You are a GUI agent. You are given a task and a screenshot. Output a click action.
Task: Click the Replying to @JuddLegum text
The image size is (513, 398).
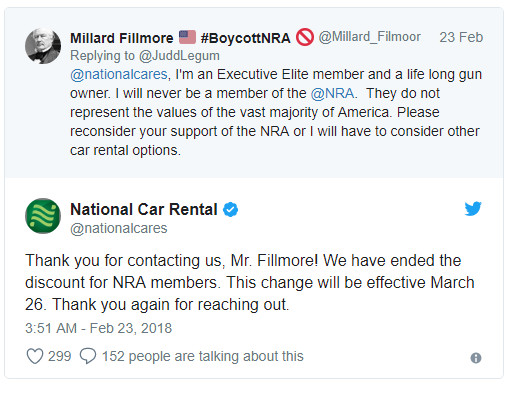point(145,56)
